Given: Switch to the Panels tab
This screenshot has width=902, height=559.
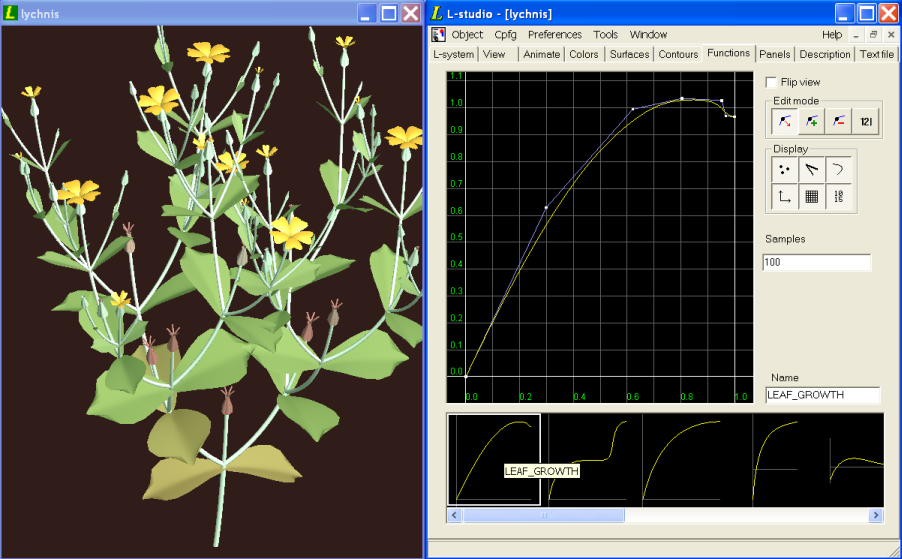Looking at the screenshot, I should tap(774, 54).
